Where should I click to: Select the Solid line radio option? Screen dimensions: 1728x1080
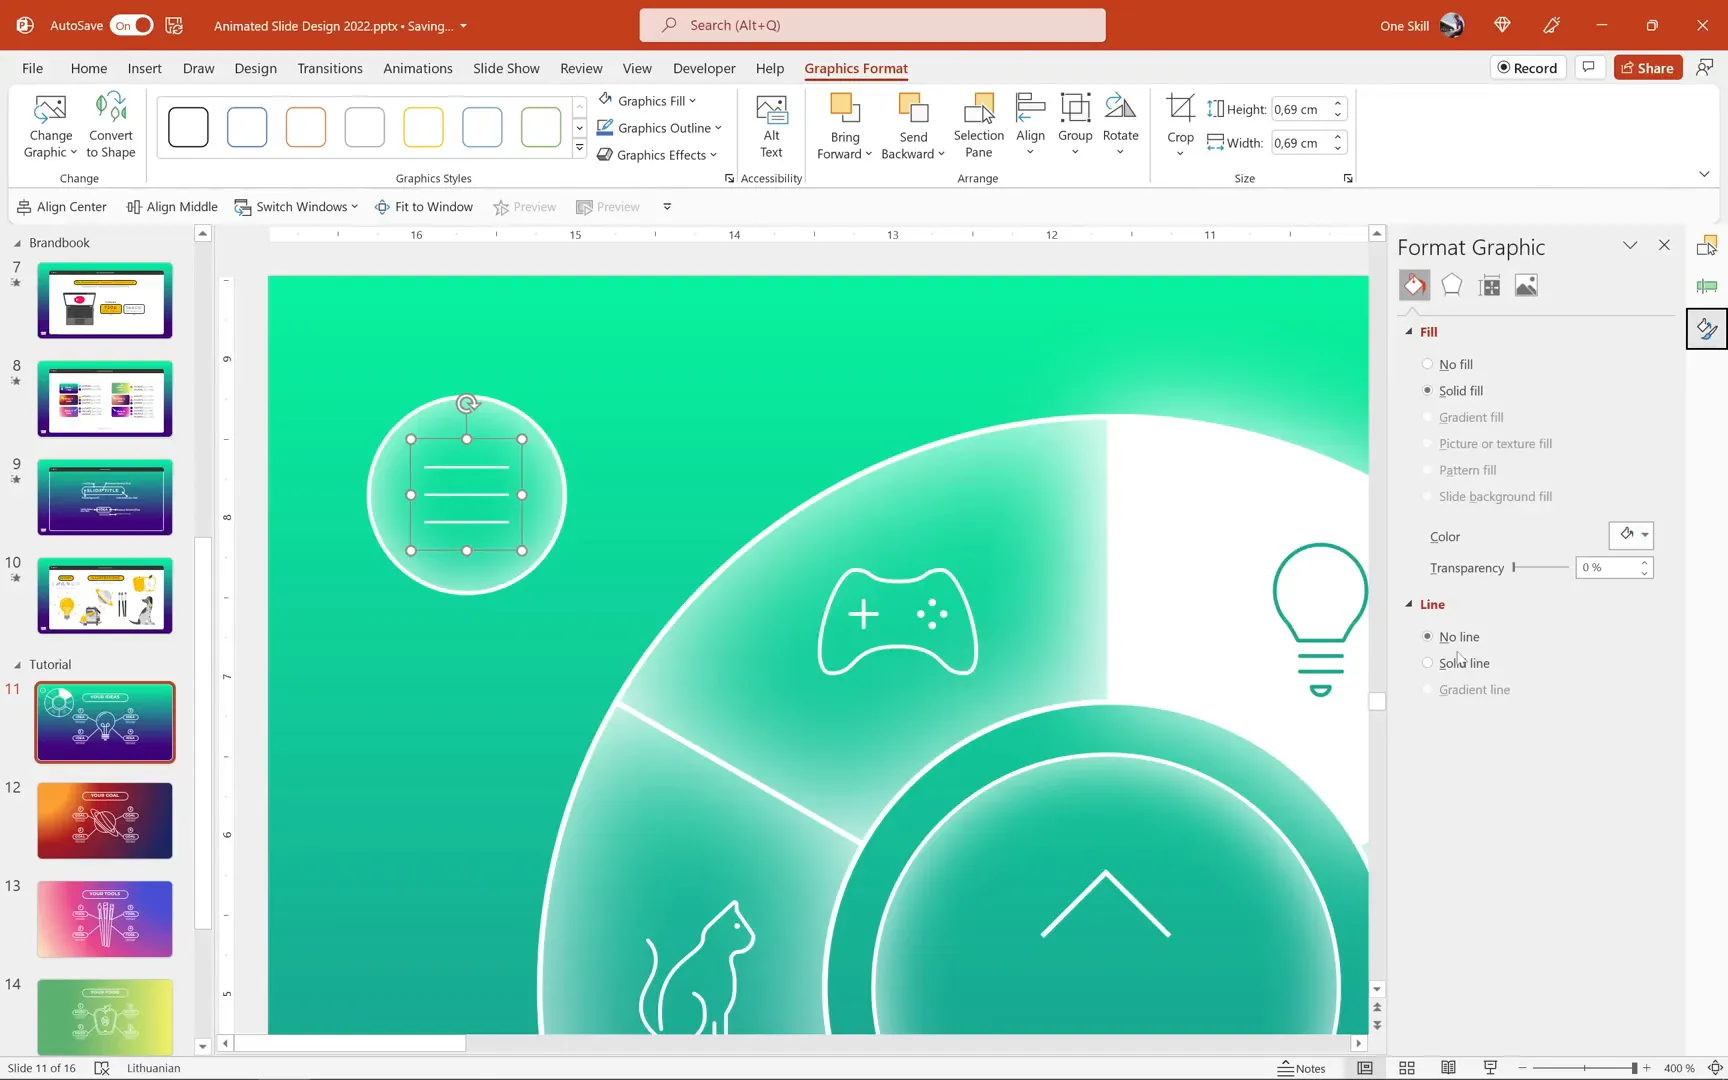(1427, 663)
